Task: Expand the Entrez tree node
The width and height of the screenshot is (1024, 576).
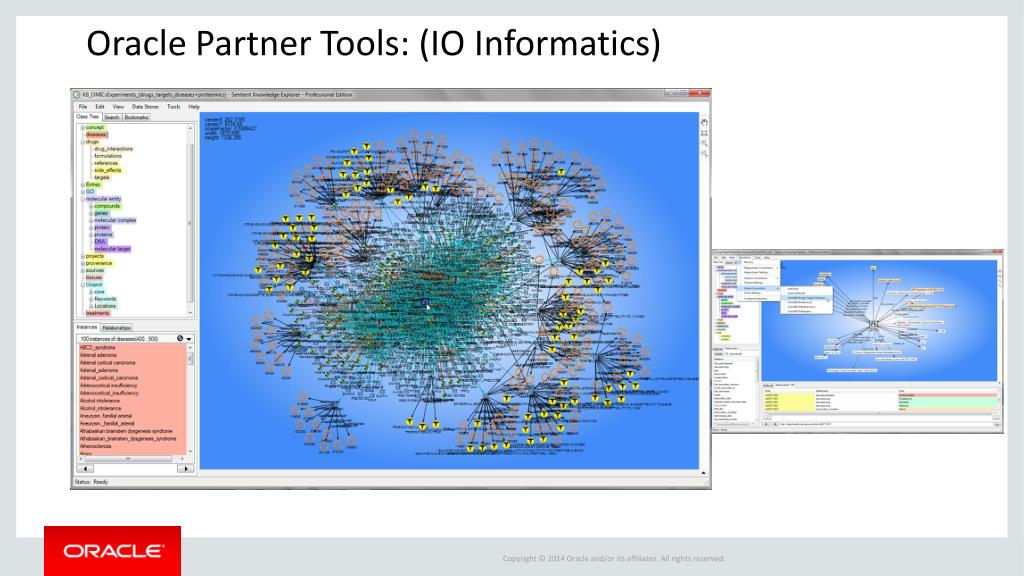Action: (83, 185)
